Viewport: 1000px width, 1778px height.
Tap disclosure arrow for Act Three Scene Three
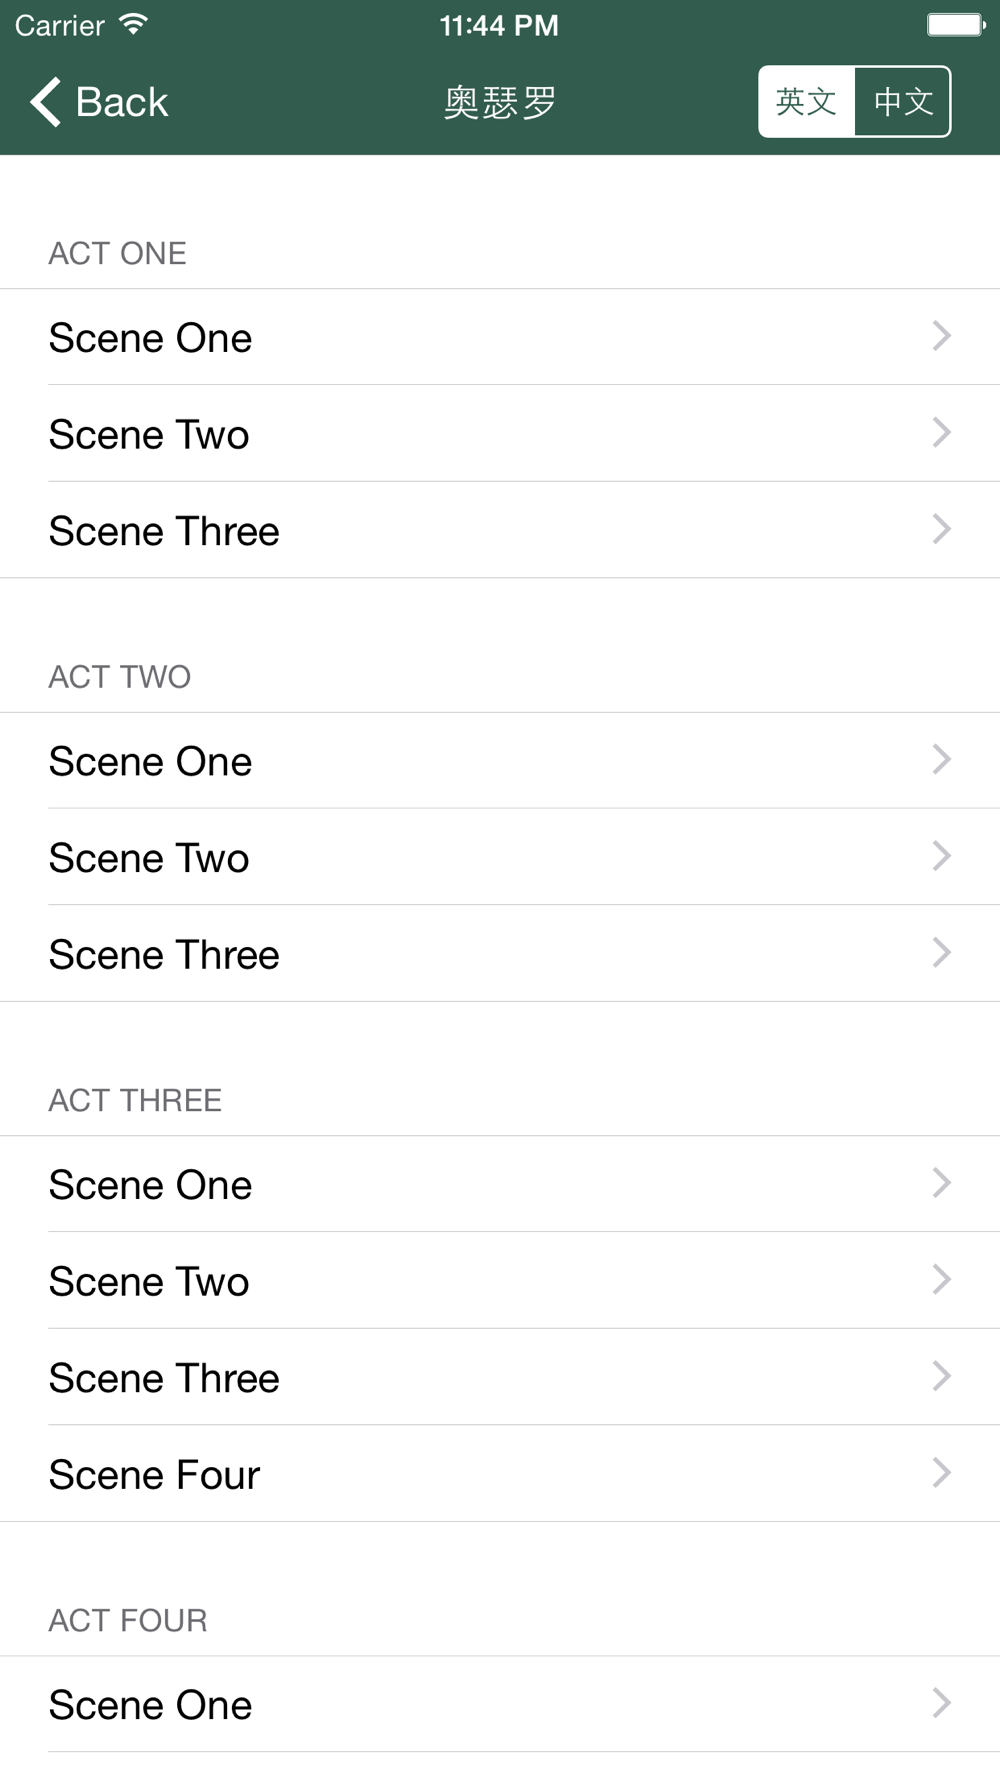click(941, 1376)
